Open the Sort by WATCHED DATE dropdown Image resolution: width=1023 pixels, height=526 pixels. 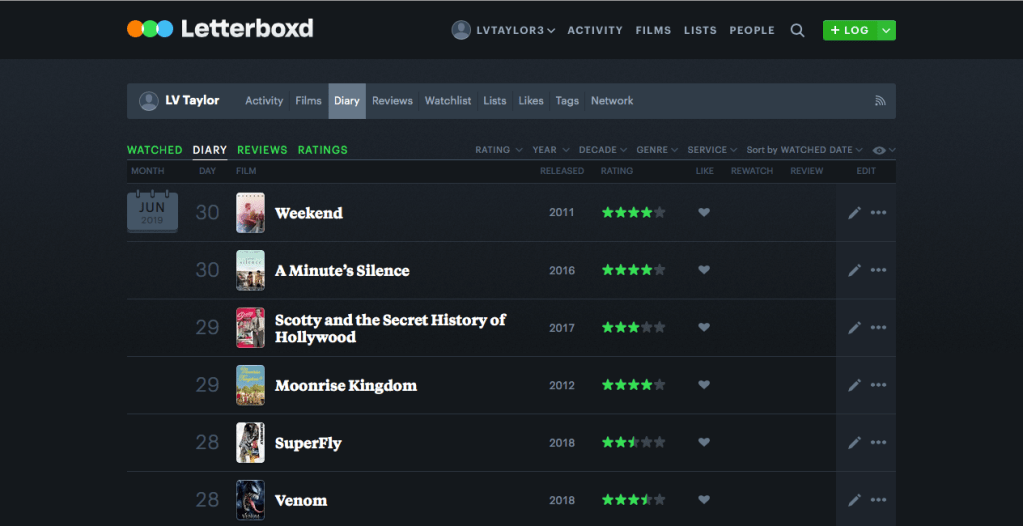(x=804, y=150)
